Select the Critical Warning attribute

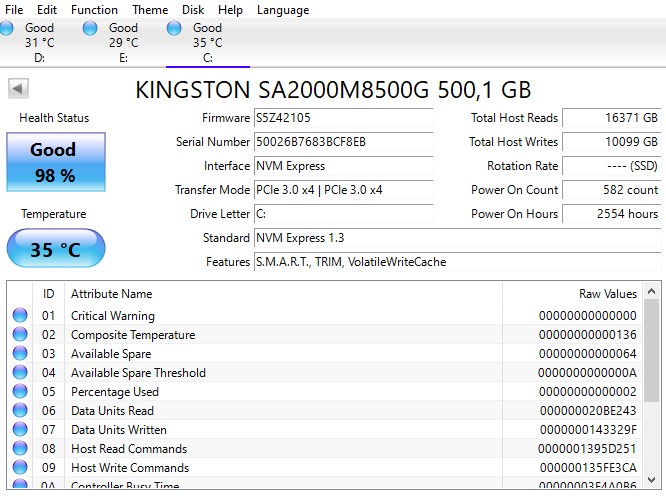(x=113, y=316)
